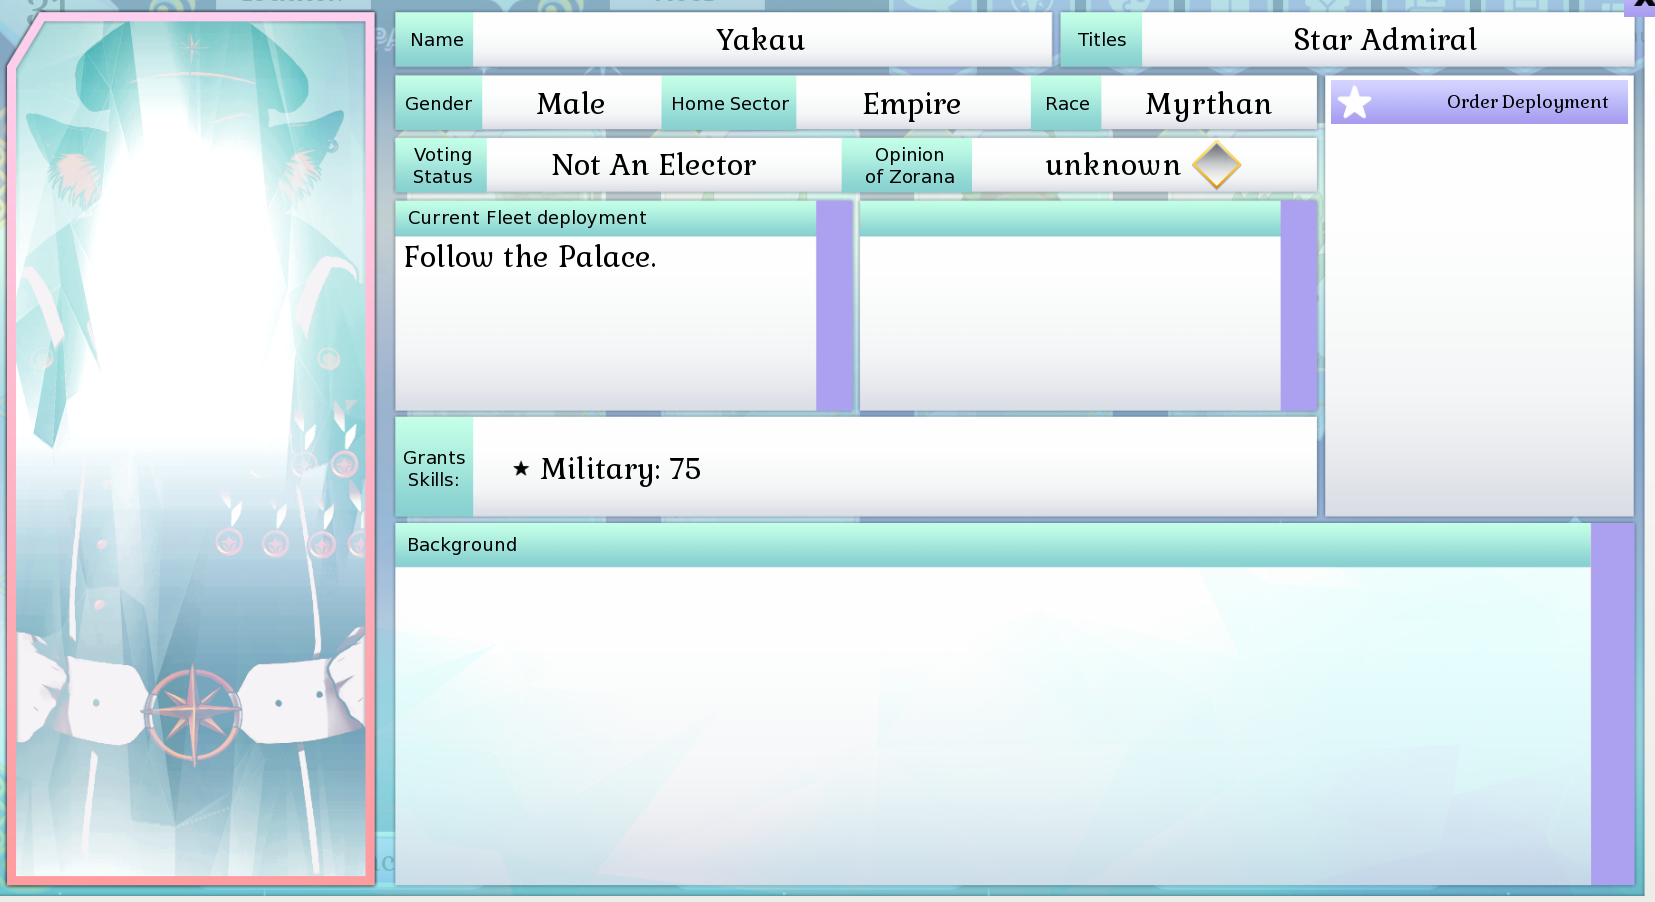1655x902 pixels.
Task: Click the home sector value 'Empire'
Action: 911,104
